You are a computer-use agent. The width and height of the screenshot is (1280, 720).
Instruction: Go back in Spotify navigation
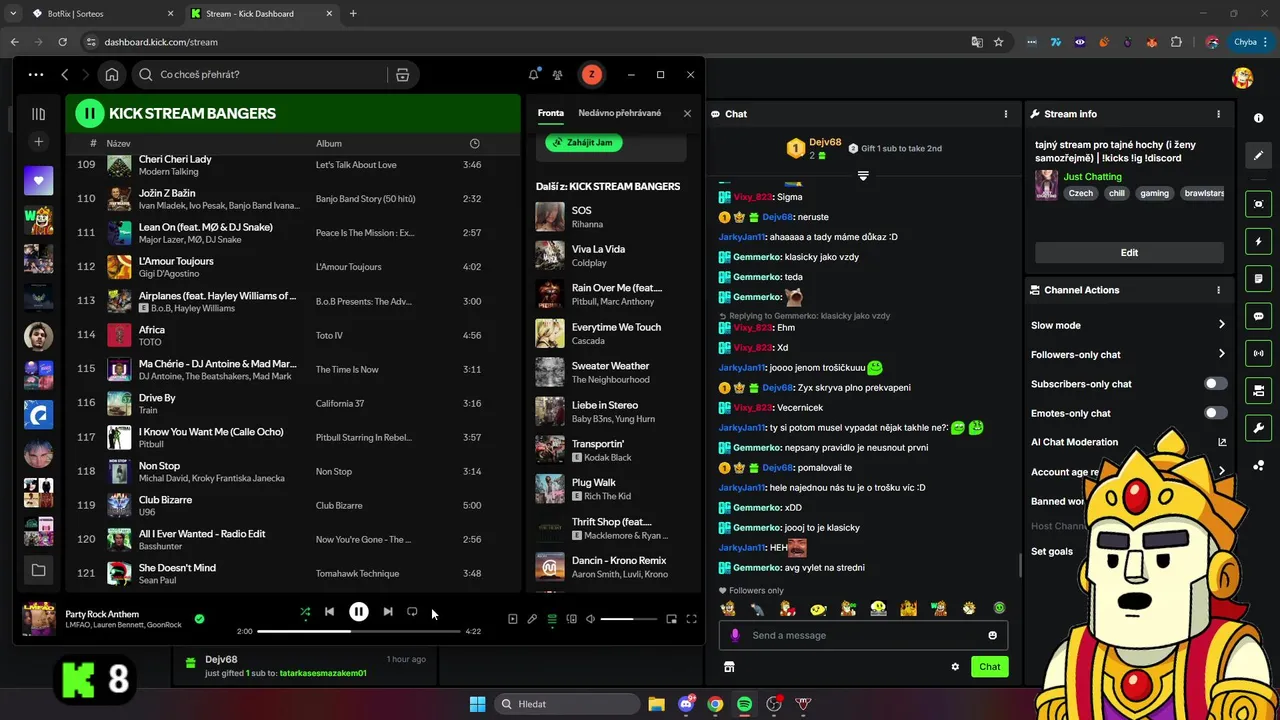pos(65,74)
